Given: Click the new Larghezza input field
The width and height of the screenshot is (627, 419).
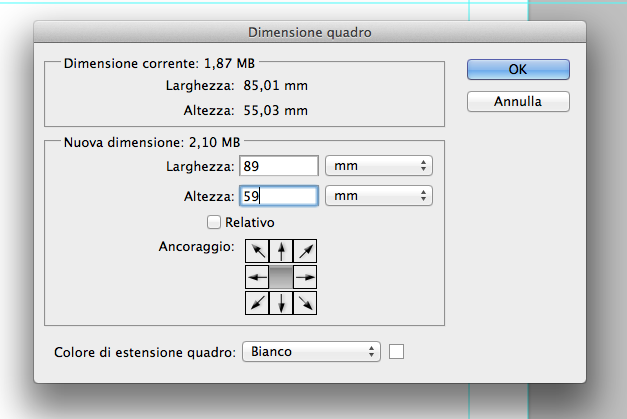Looking at the screenshot, I should coord(279,166).
